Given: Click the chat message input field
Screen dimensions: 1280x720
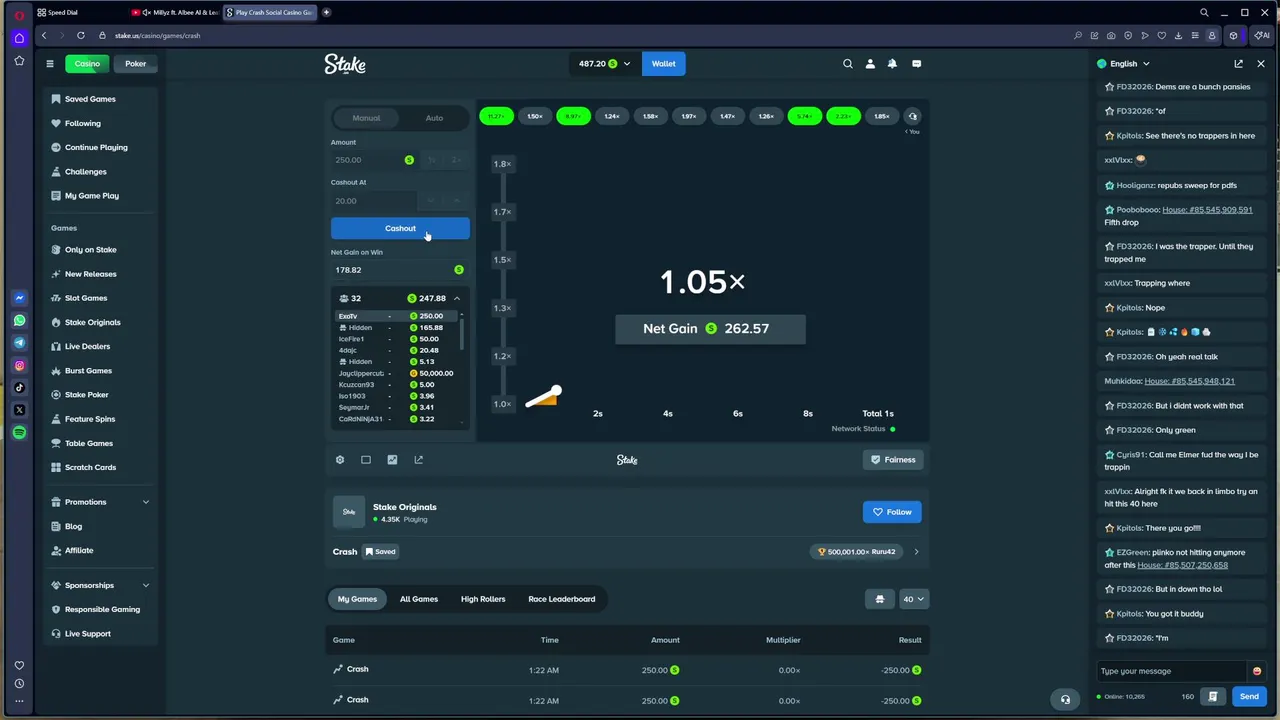Looking at the screenshot, I should click(x=1172, y=671).
